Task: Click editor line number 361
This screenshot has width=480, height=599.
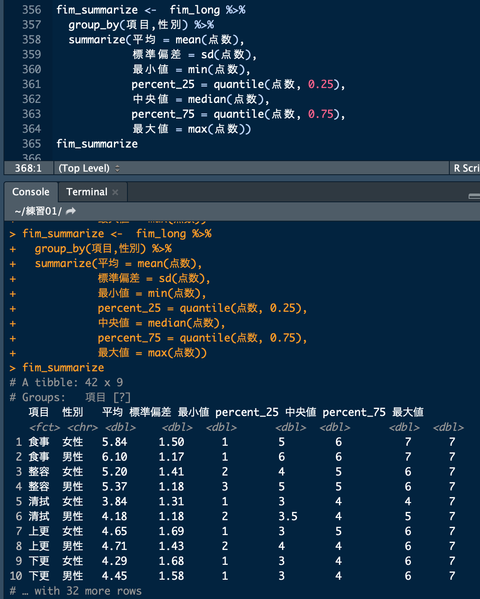Action: click(31, 84)
